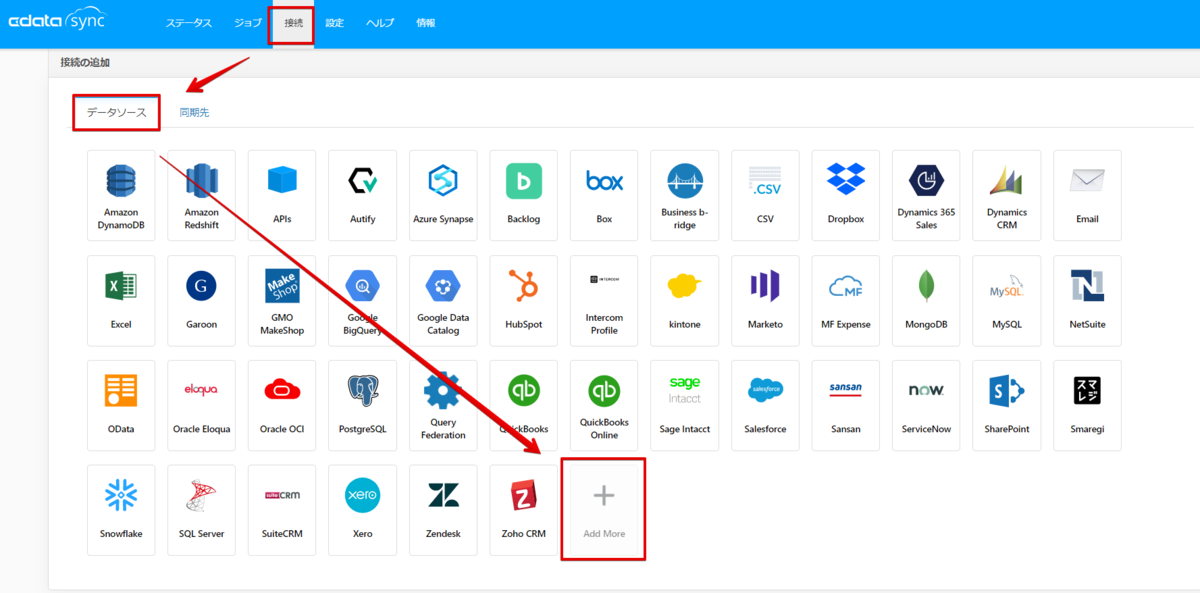Open the Sage Intacct tile
This screenshot has width=1200, height=593.
pos(684,405)
